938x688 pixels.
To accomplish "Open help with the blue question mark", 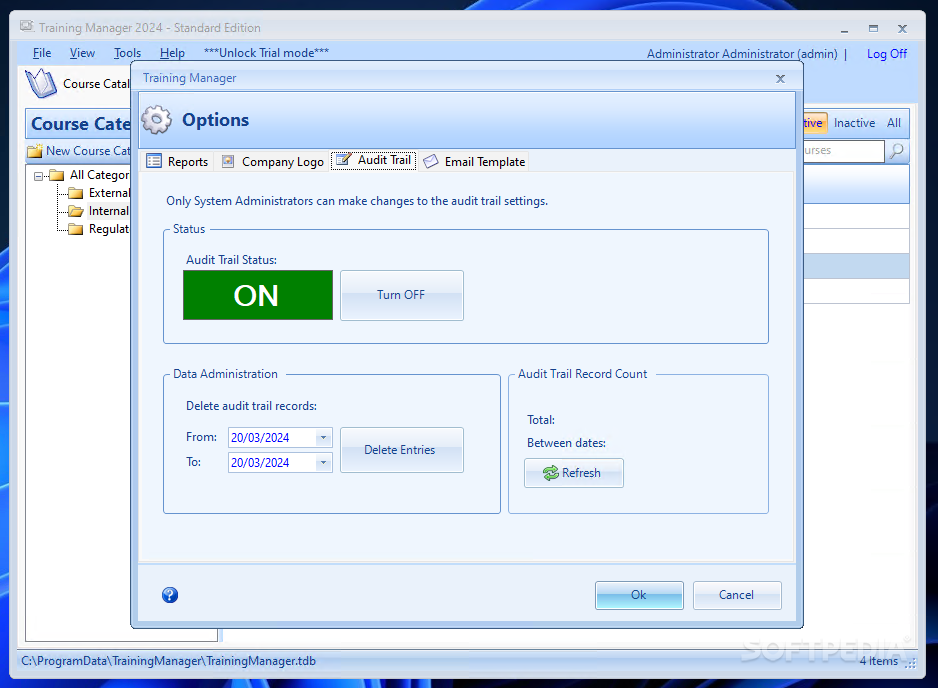I will (x=170, y=595).
